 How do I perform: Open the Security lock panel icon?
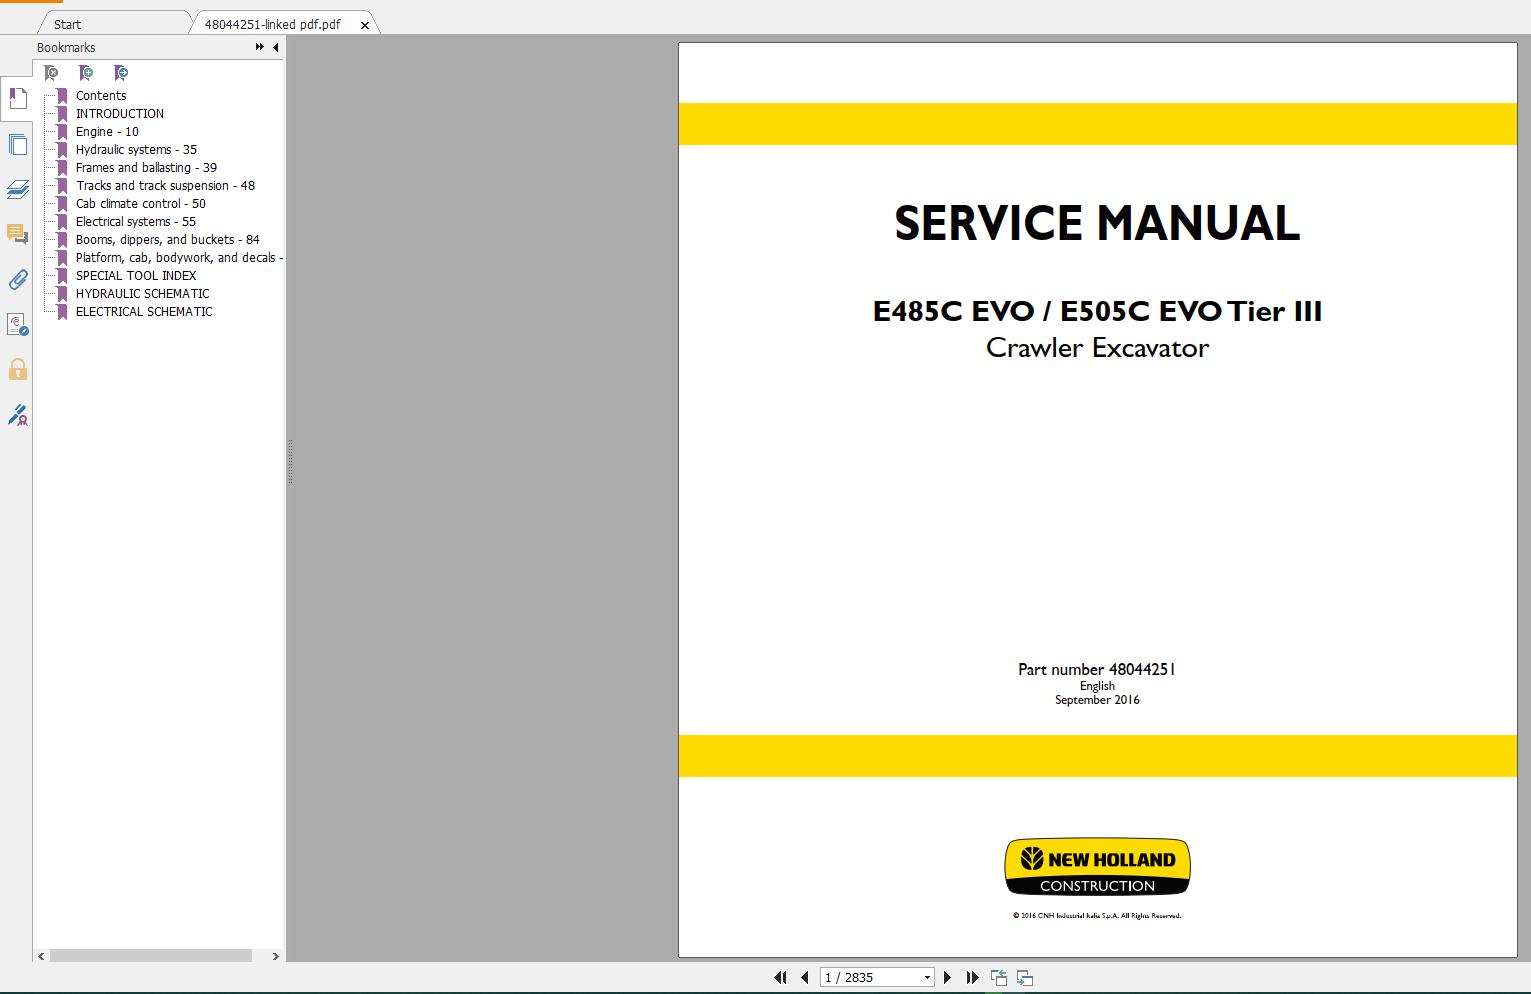click(17, 369)
